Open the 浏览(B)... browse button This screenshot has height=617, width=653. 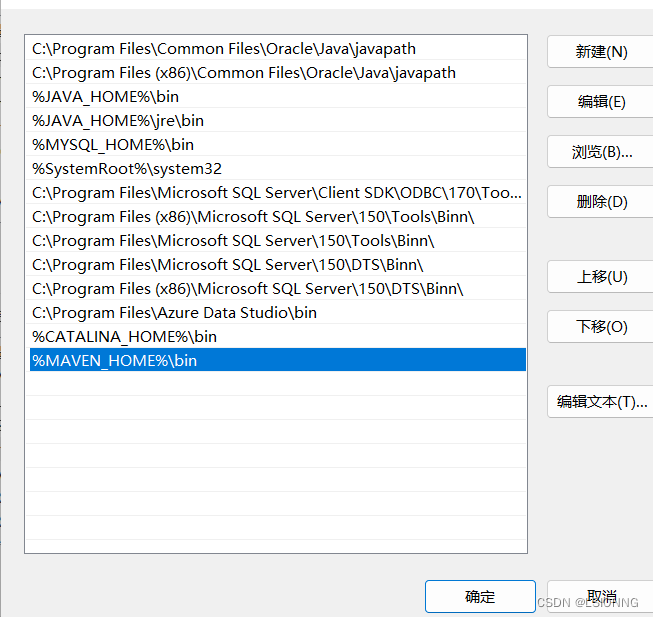click(x=600, y=152)
